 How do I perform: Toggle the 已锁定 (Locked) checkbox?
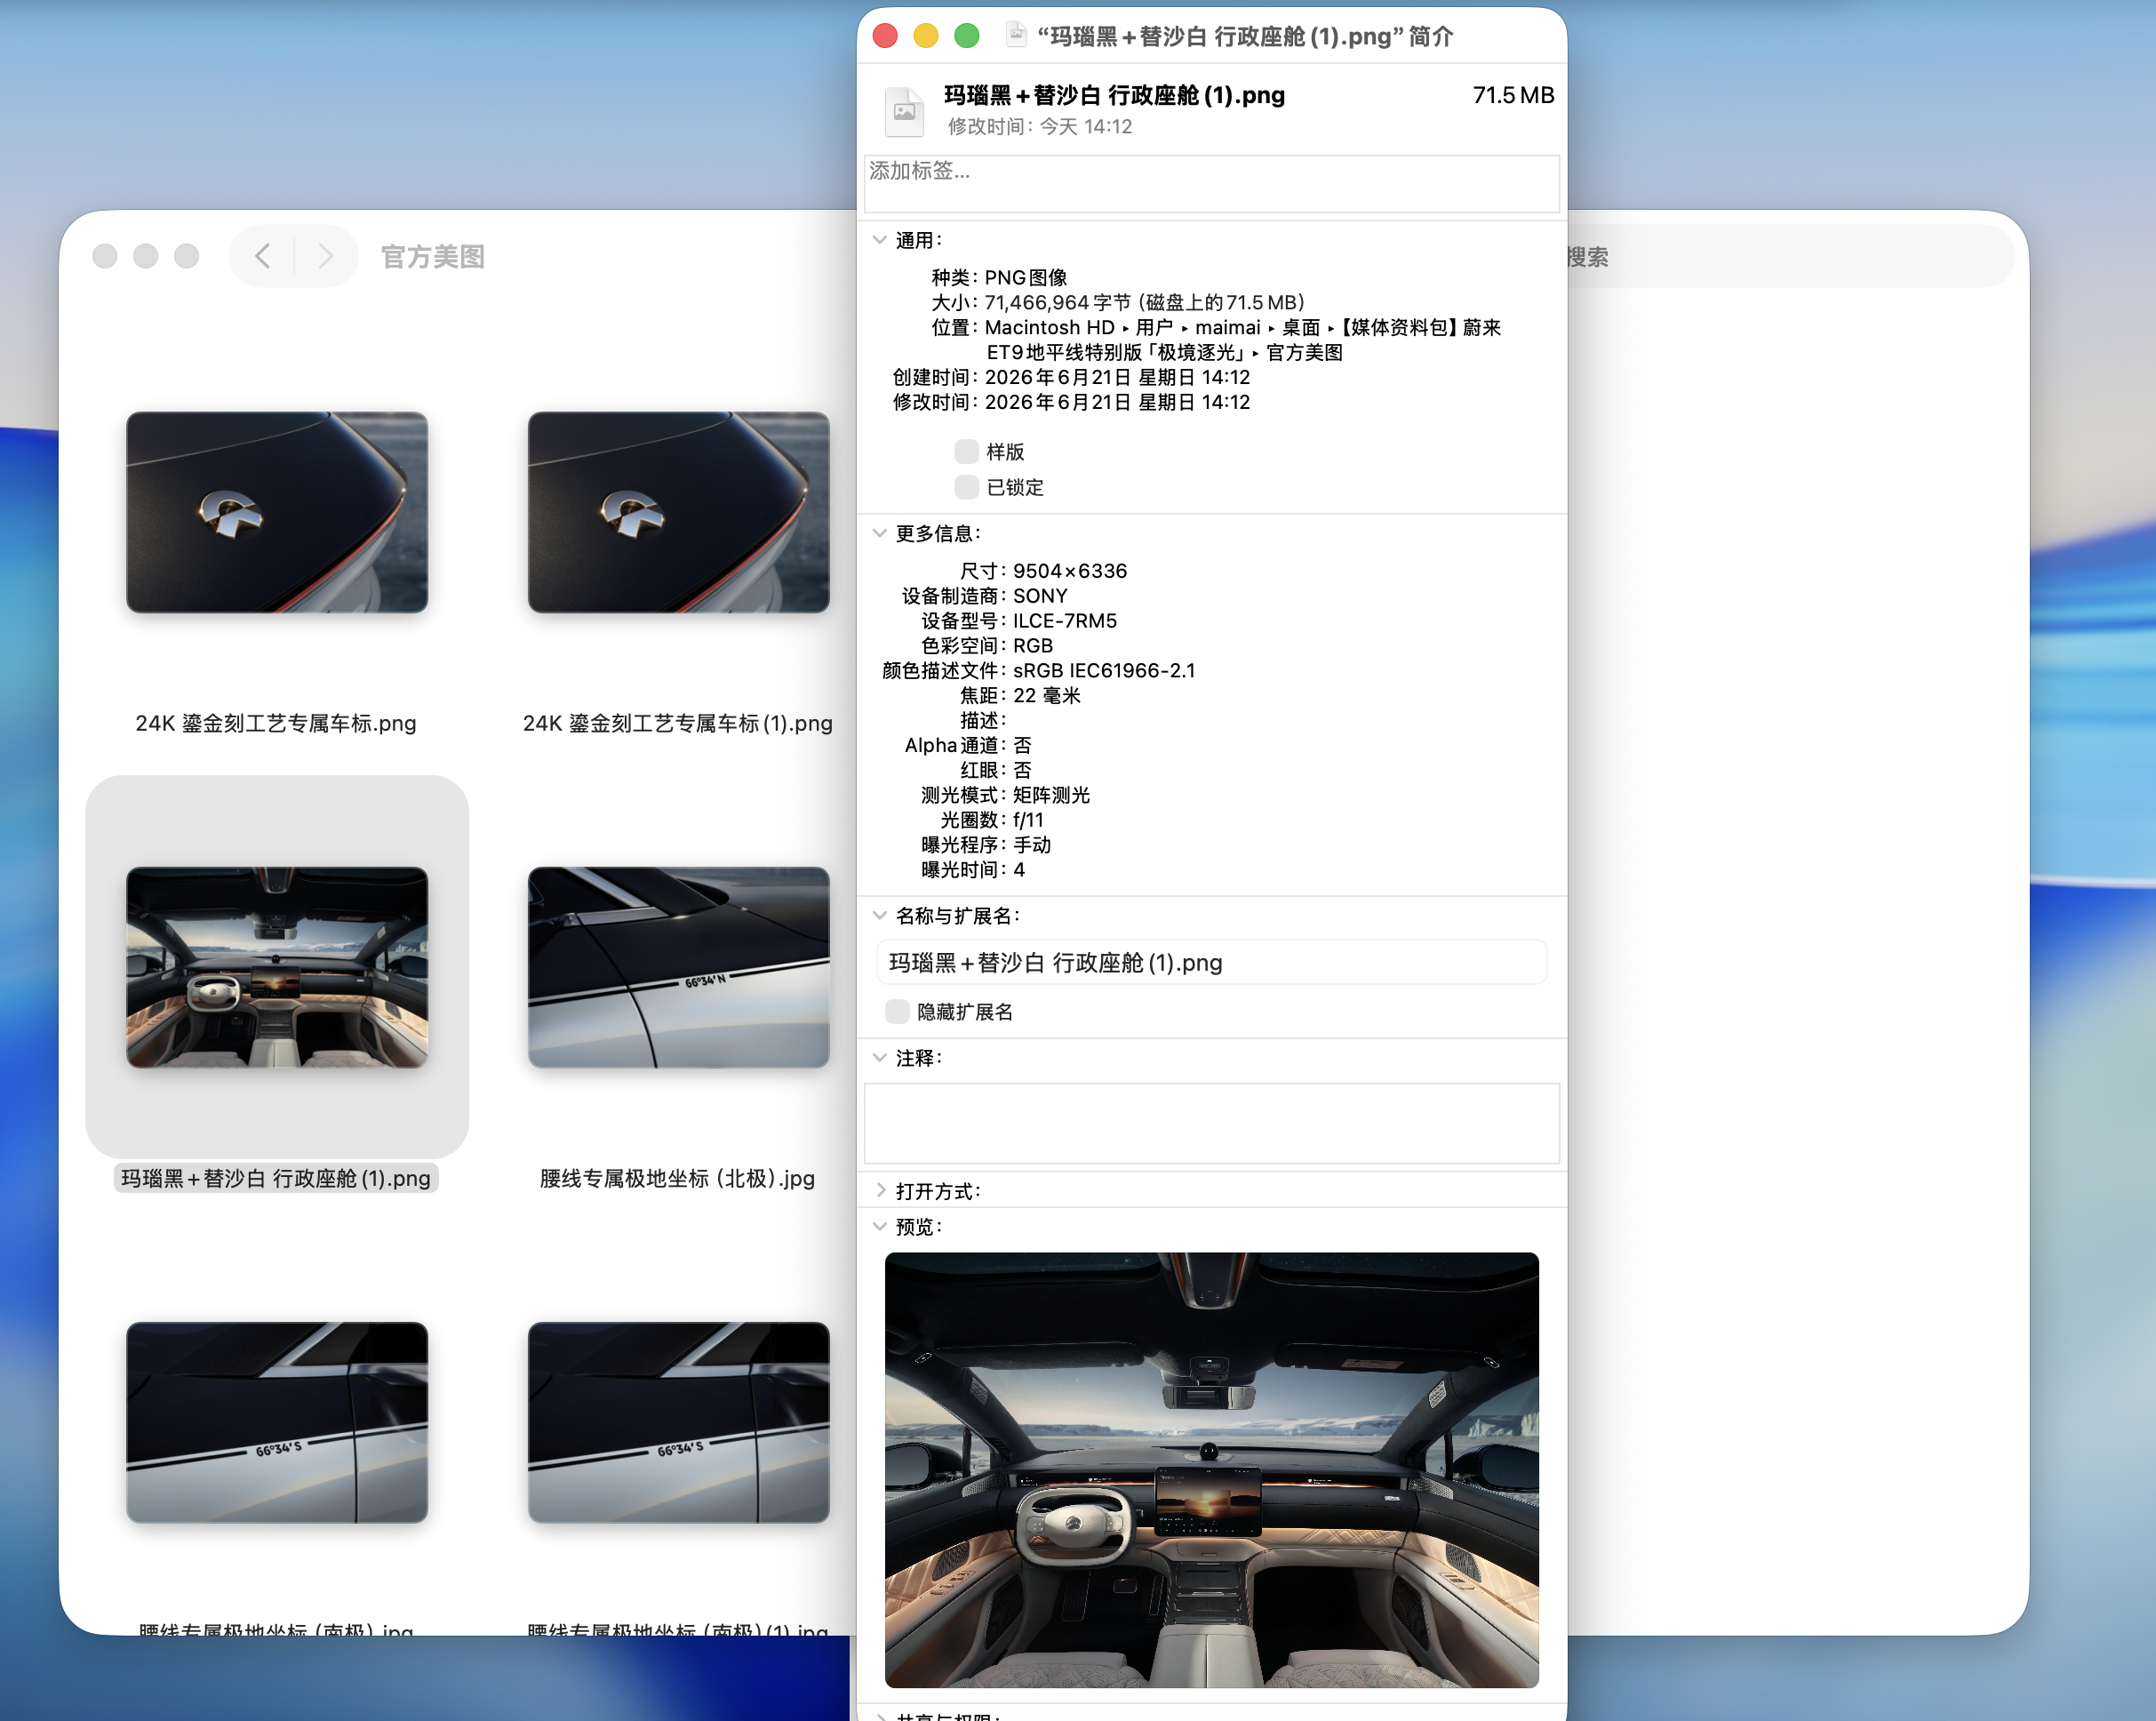click(x=966, y=487)
